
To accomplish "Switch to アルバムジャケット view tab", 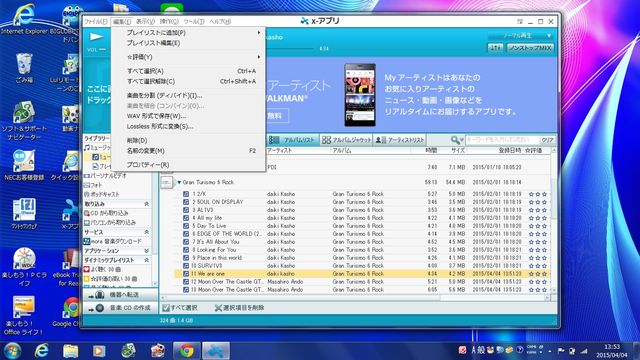I will coord(346,140).
